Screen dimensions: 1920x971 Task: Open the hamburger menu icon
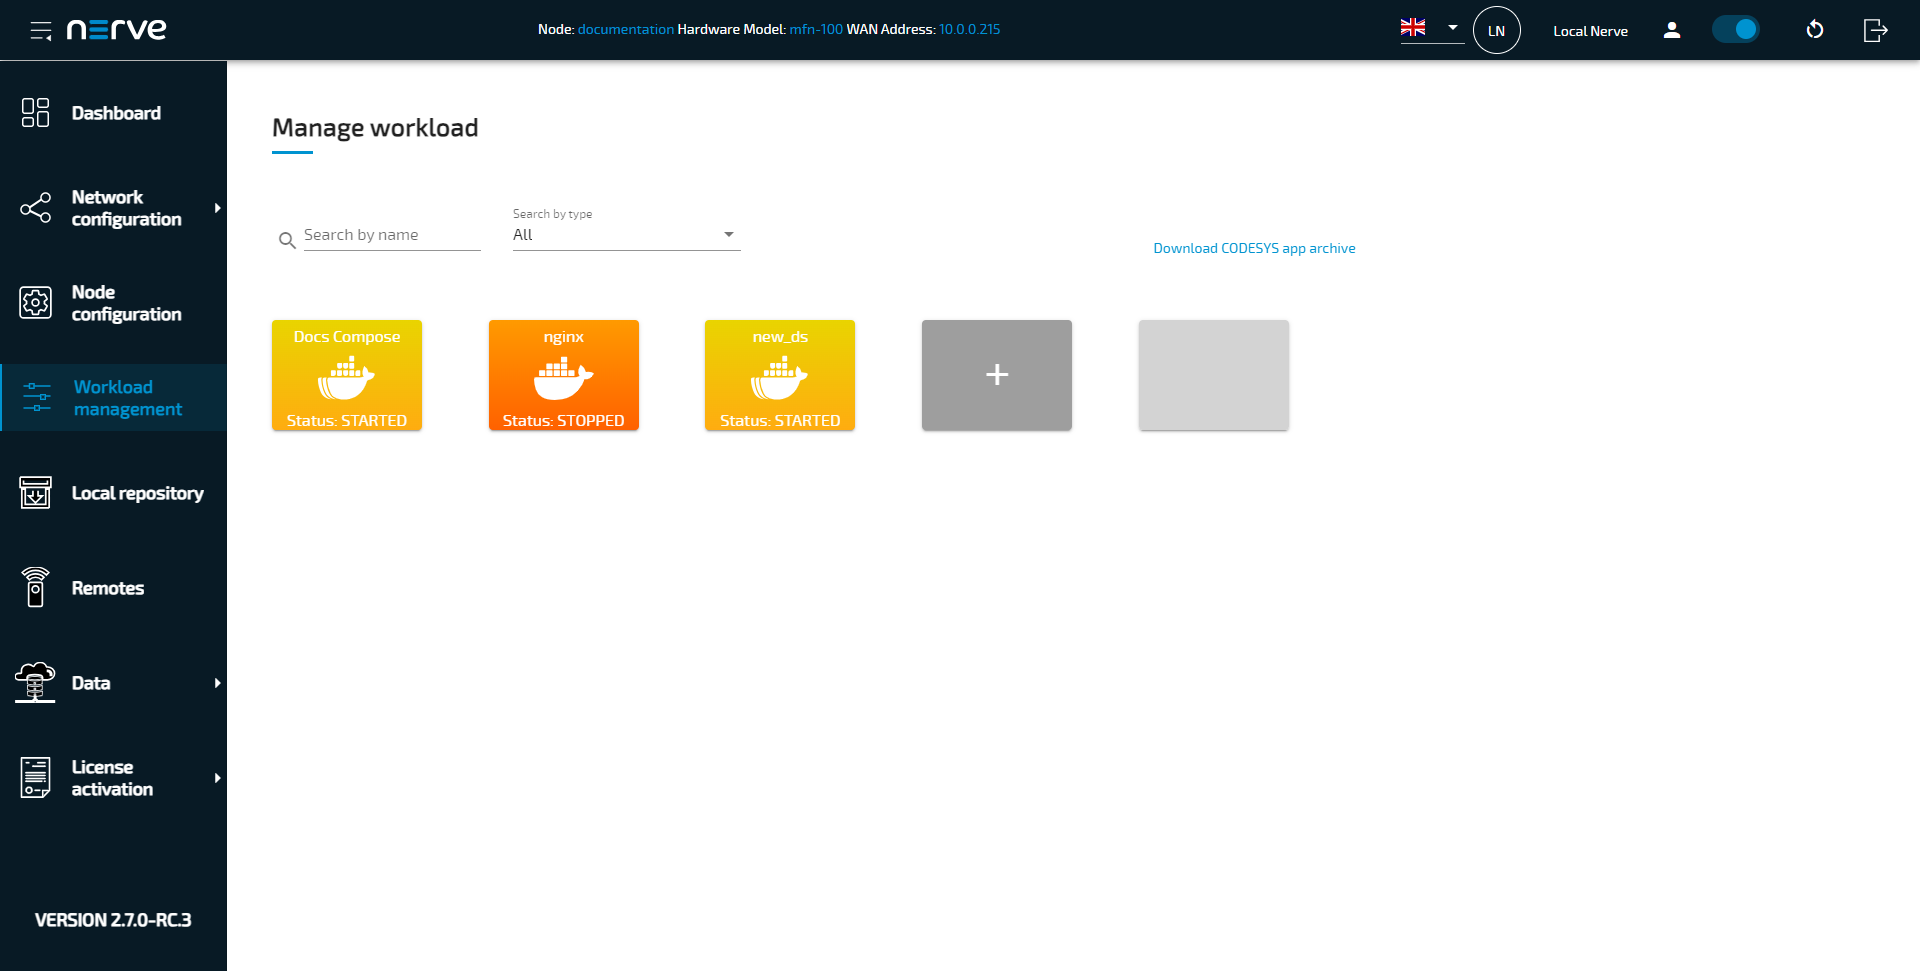pyautogui.click(x=40, y=30)
